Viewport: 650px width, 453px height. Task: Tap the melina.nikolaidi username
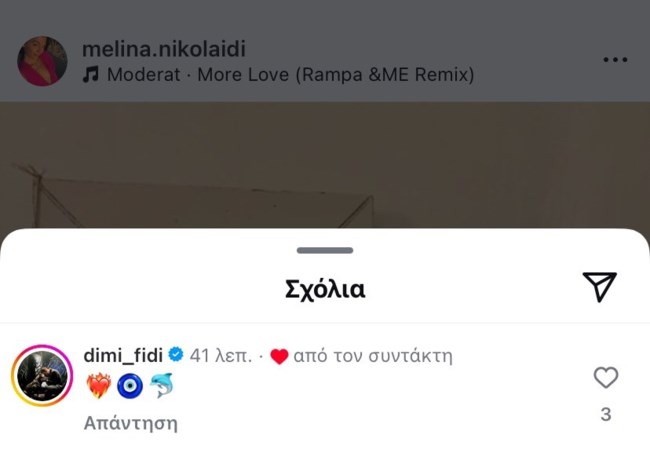[163, 49]
